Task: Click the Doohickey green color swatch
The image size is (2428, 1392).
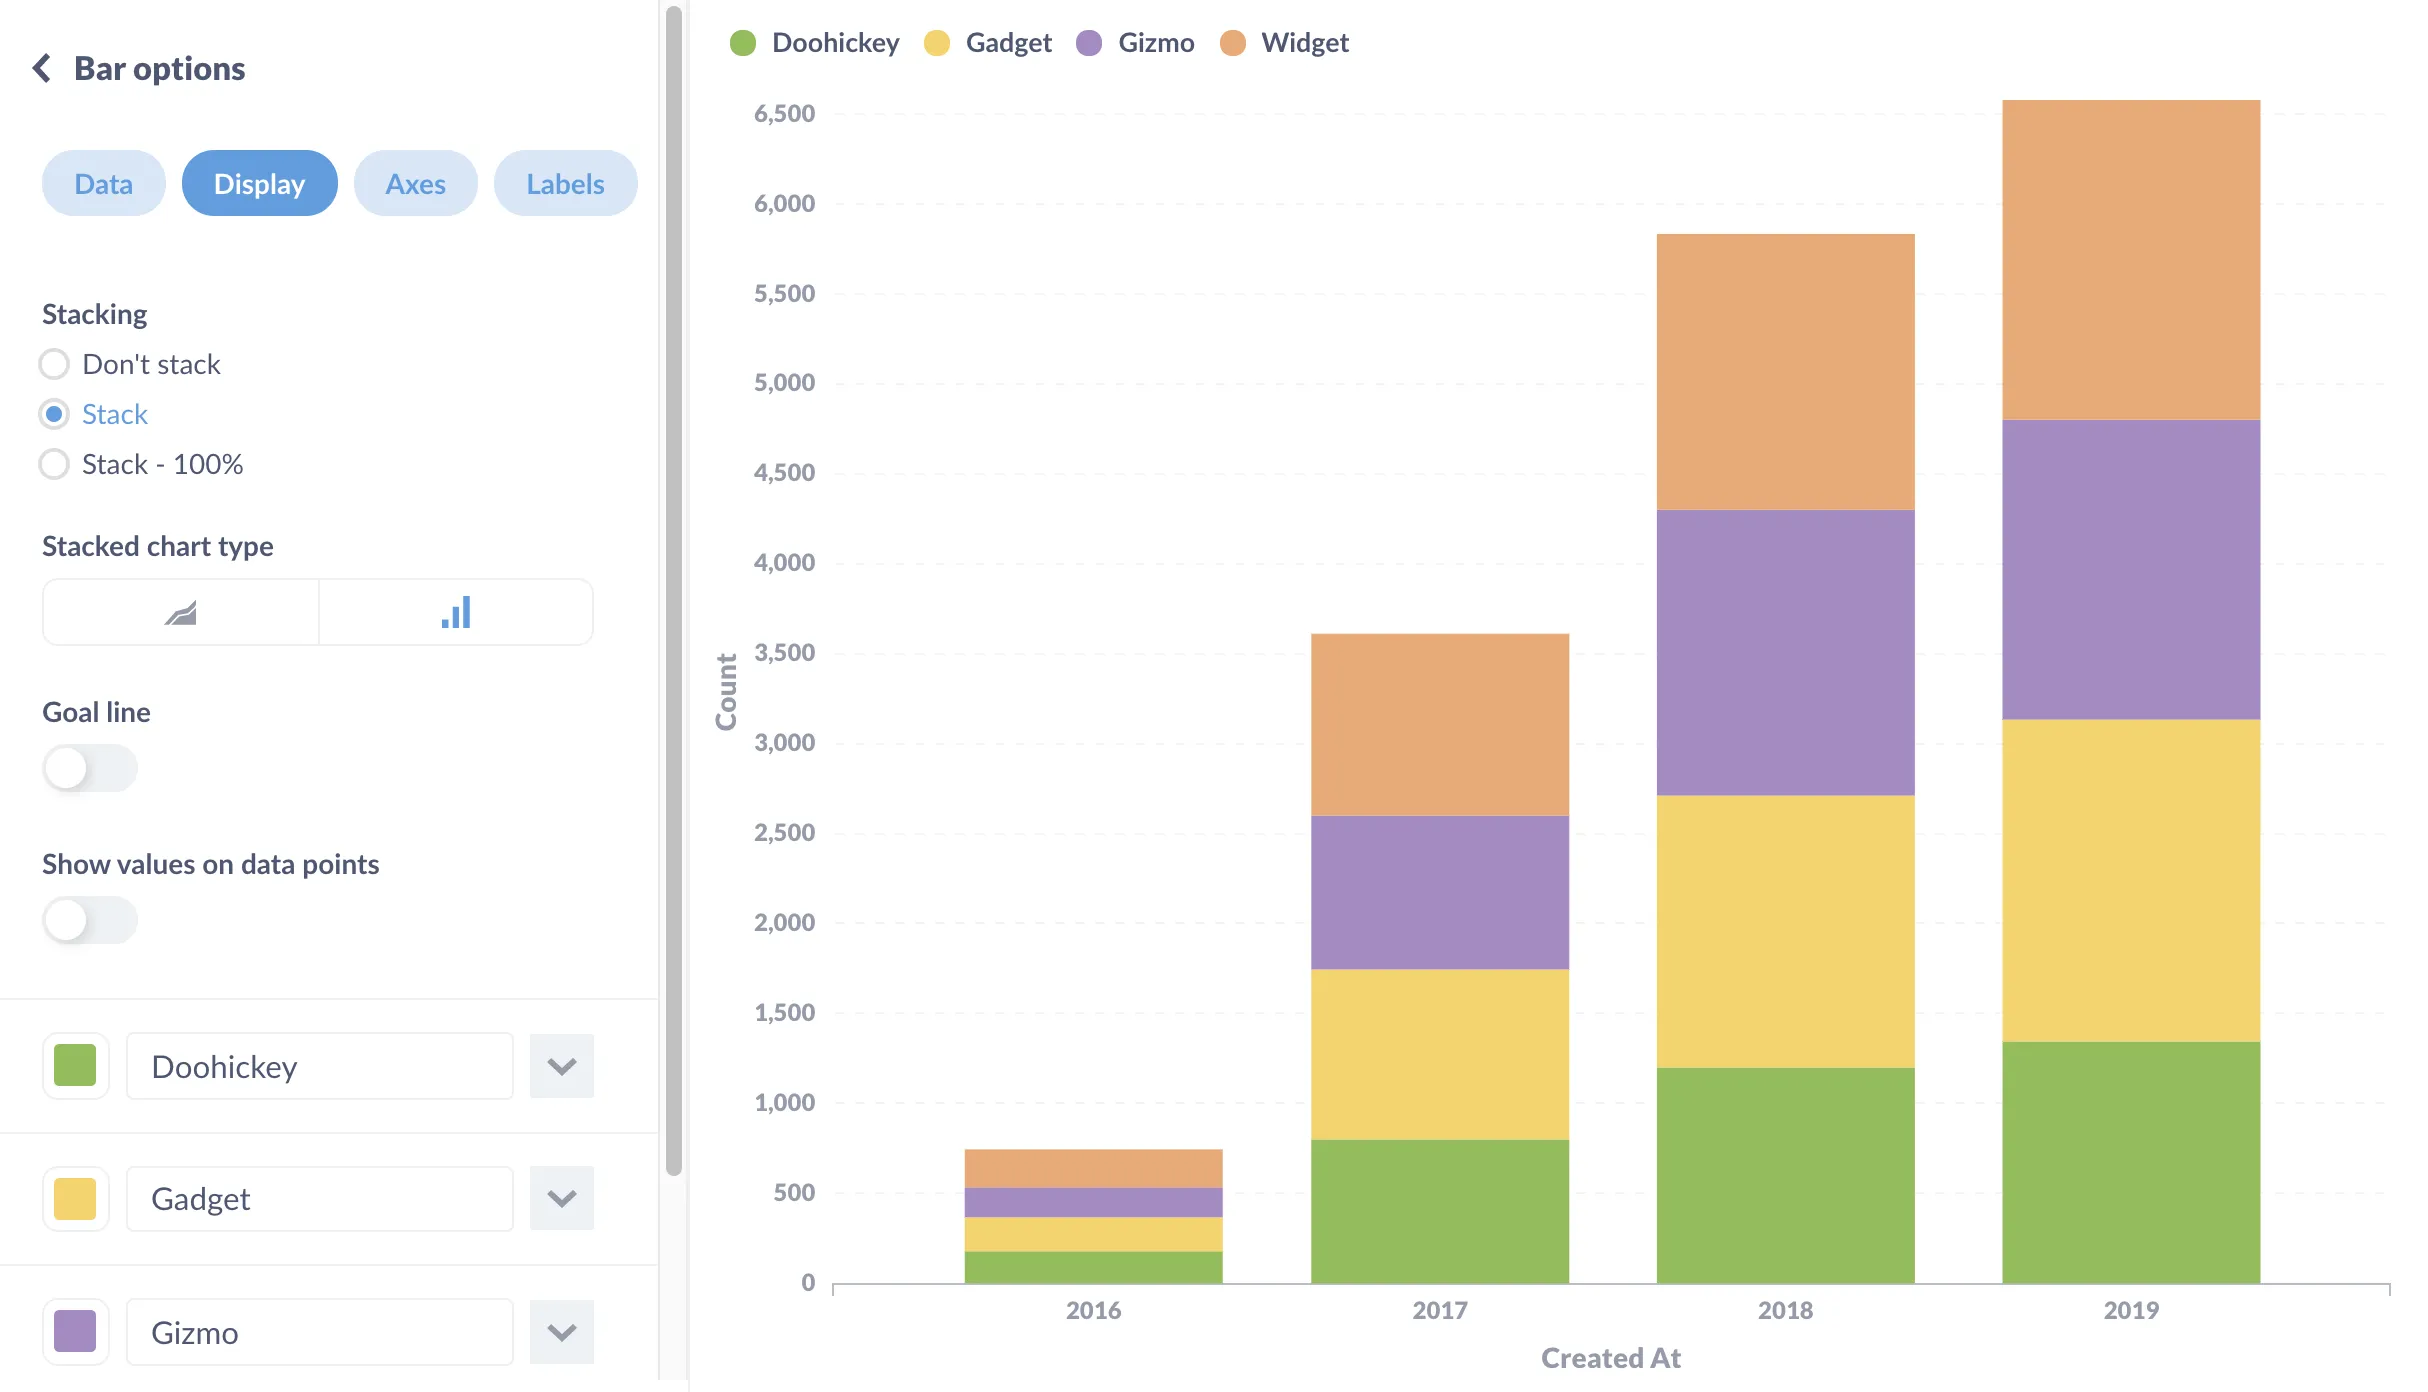Action: [x=75, y=1065]
